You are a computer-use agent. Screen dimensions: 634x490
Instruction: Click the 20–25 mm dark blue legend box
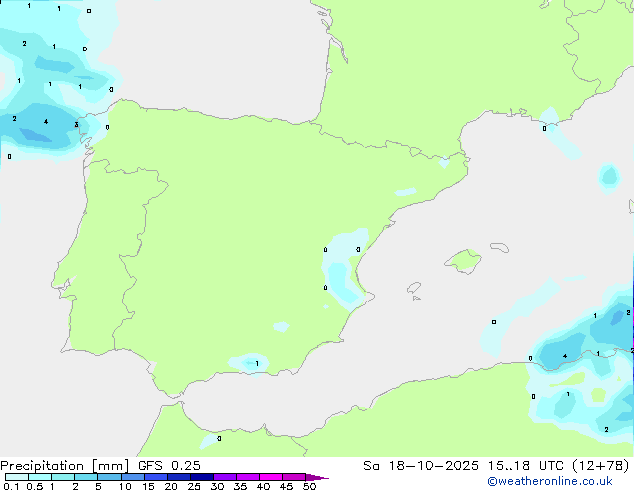coord(178,477)
